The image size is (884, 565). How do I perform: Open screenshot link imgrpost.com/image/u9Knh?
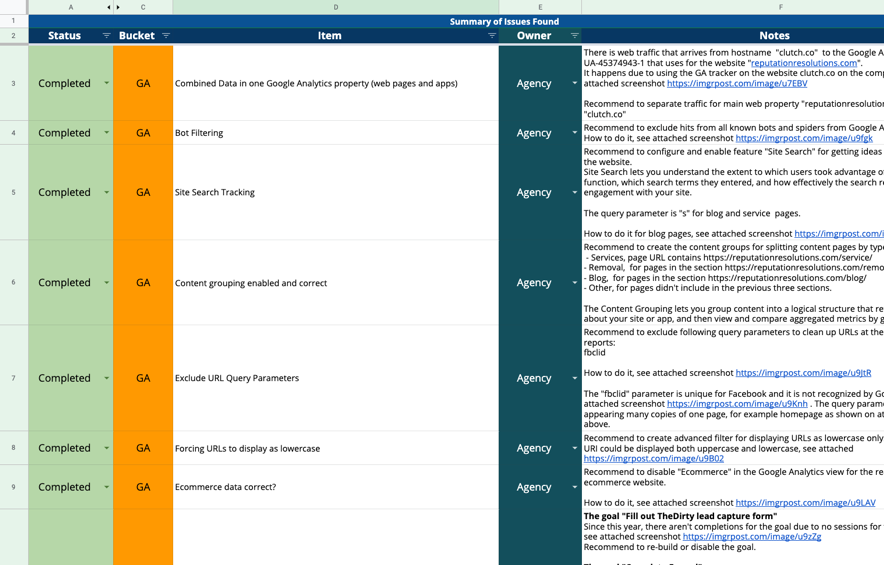click(737, 404)
